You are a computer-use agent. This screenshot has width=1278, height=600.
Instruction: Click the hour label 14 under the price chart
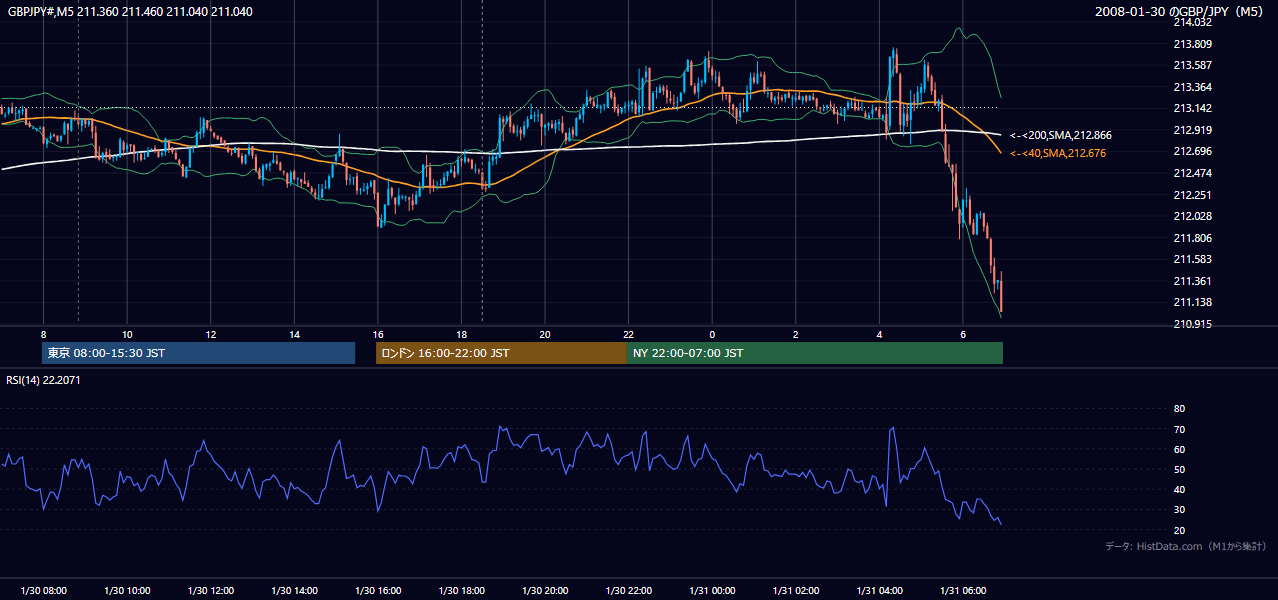(294, 334)
